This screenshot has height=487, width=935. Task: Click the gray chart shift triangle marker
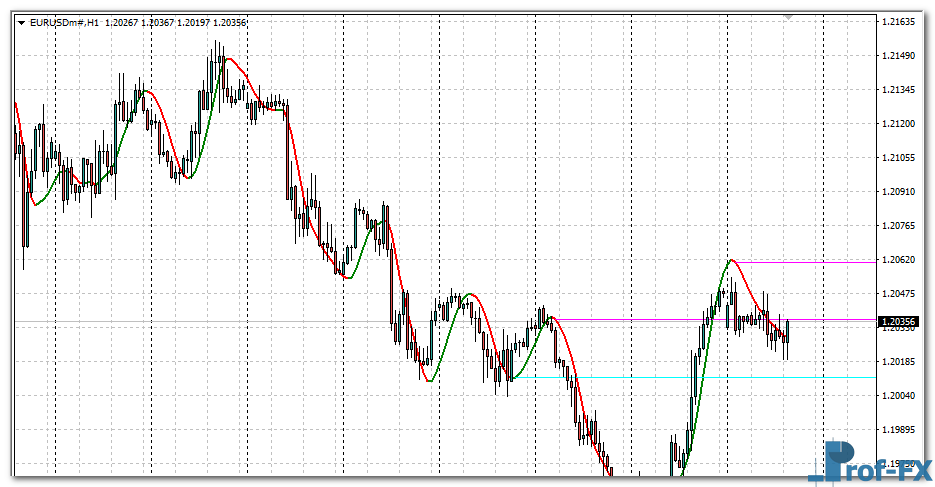789,17
